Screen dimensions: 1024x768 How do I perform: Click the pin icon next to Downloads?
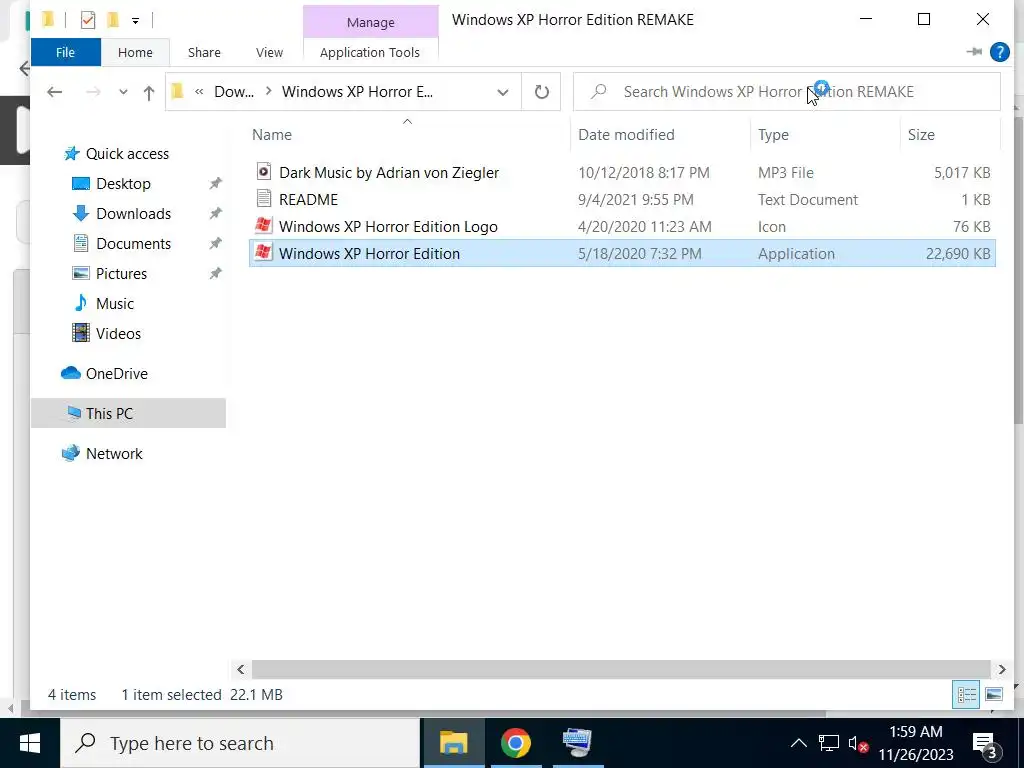(216, 214)
